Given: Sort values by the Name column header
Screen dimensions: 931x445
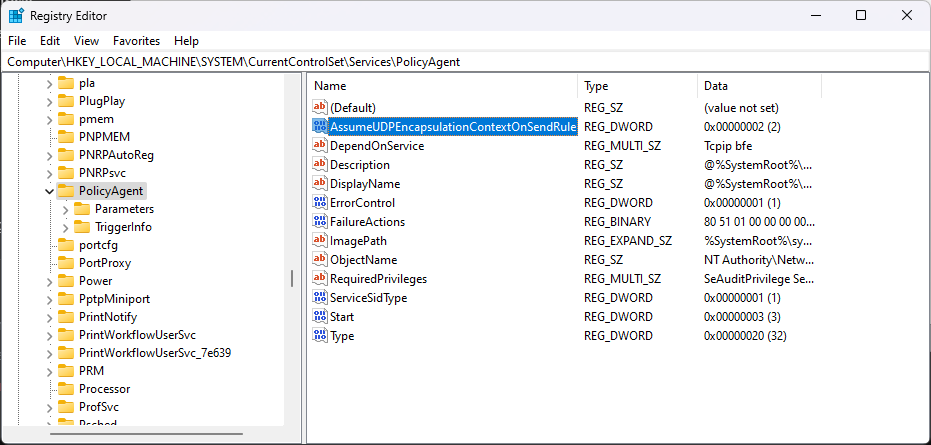Looking at the screenshot, I should click(440, 86).
